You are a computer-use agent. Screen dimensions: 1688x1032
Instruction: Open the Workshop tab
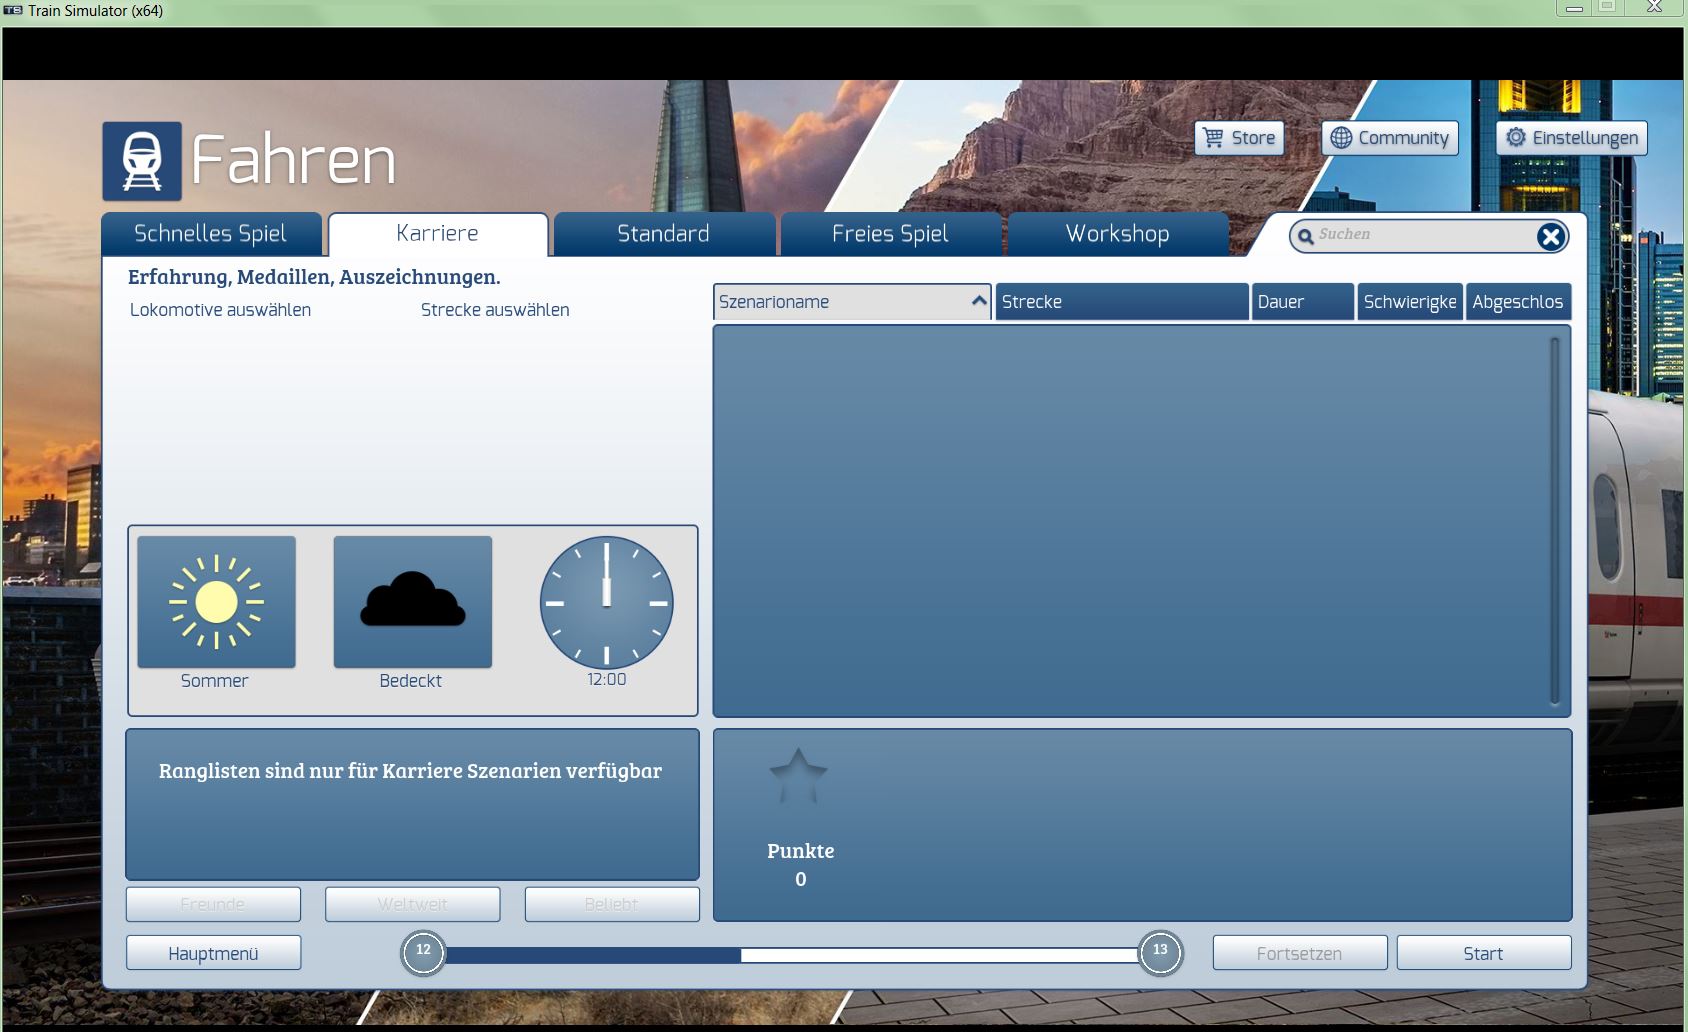click(x=1118, y=234)
